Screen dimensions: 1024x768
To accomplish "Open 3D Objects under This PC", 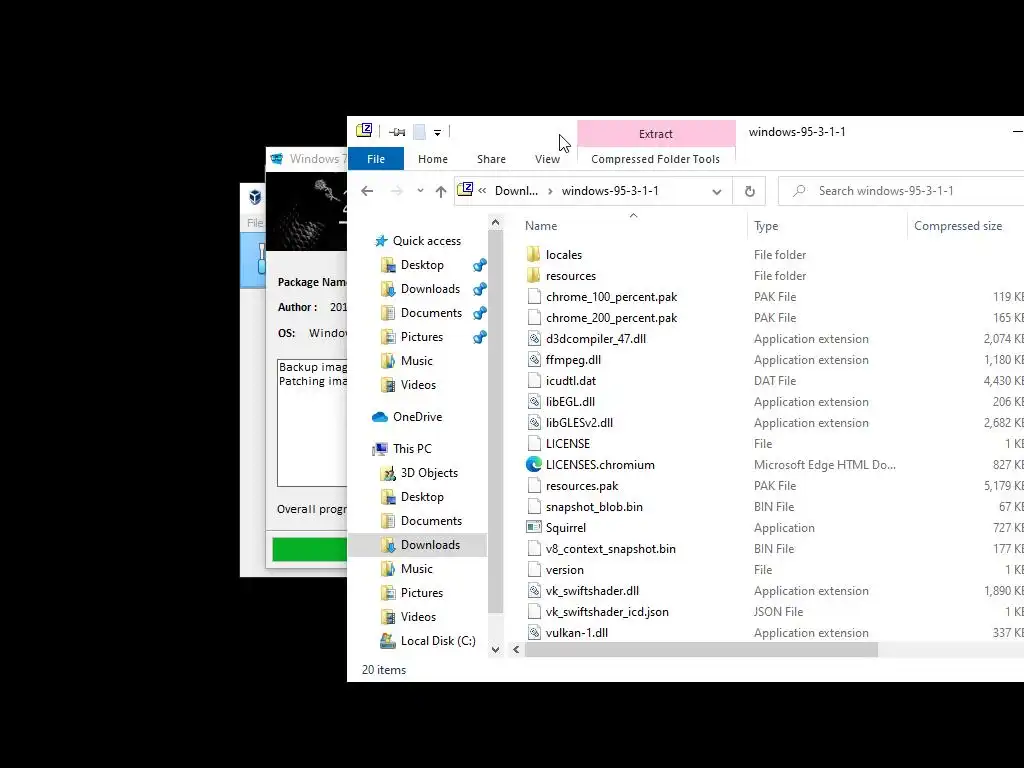I will pyautogui.click(x=428, y=473).
